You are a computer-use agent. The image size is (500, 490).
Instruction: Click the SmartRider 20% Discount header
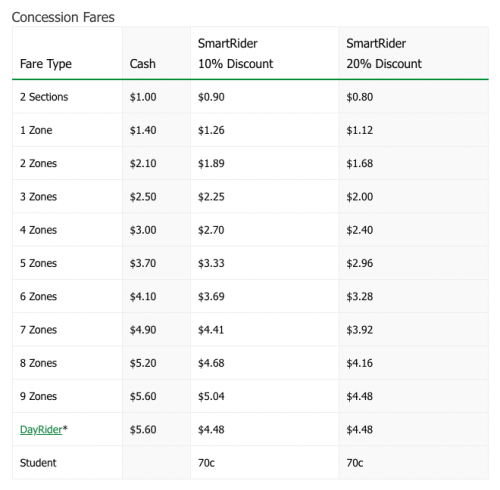coord(384,53)
